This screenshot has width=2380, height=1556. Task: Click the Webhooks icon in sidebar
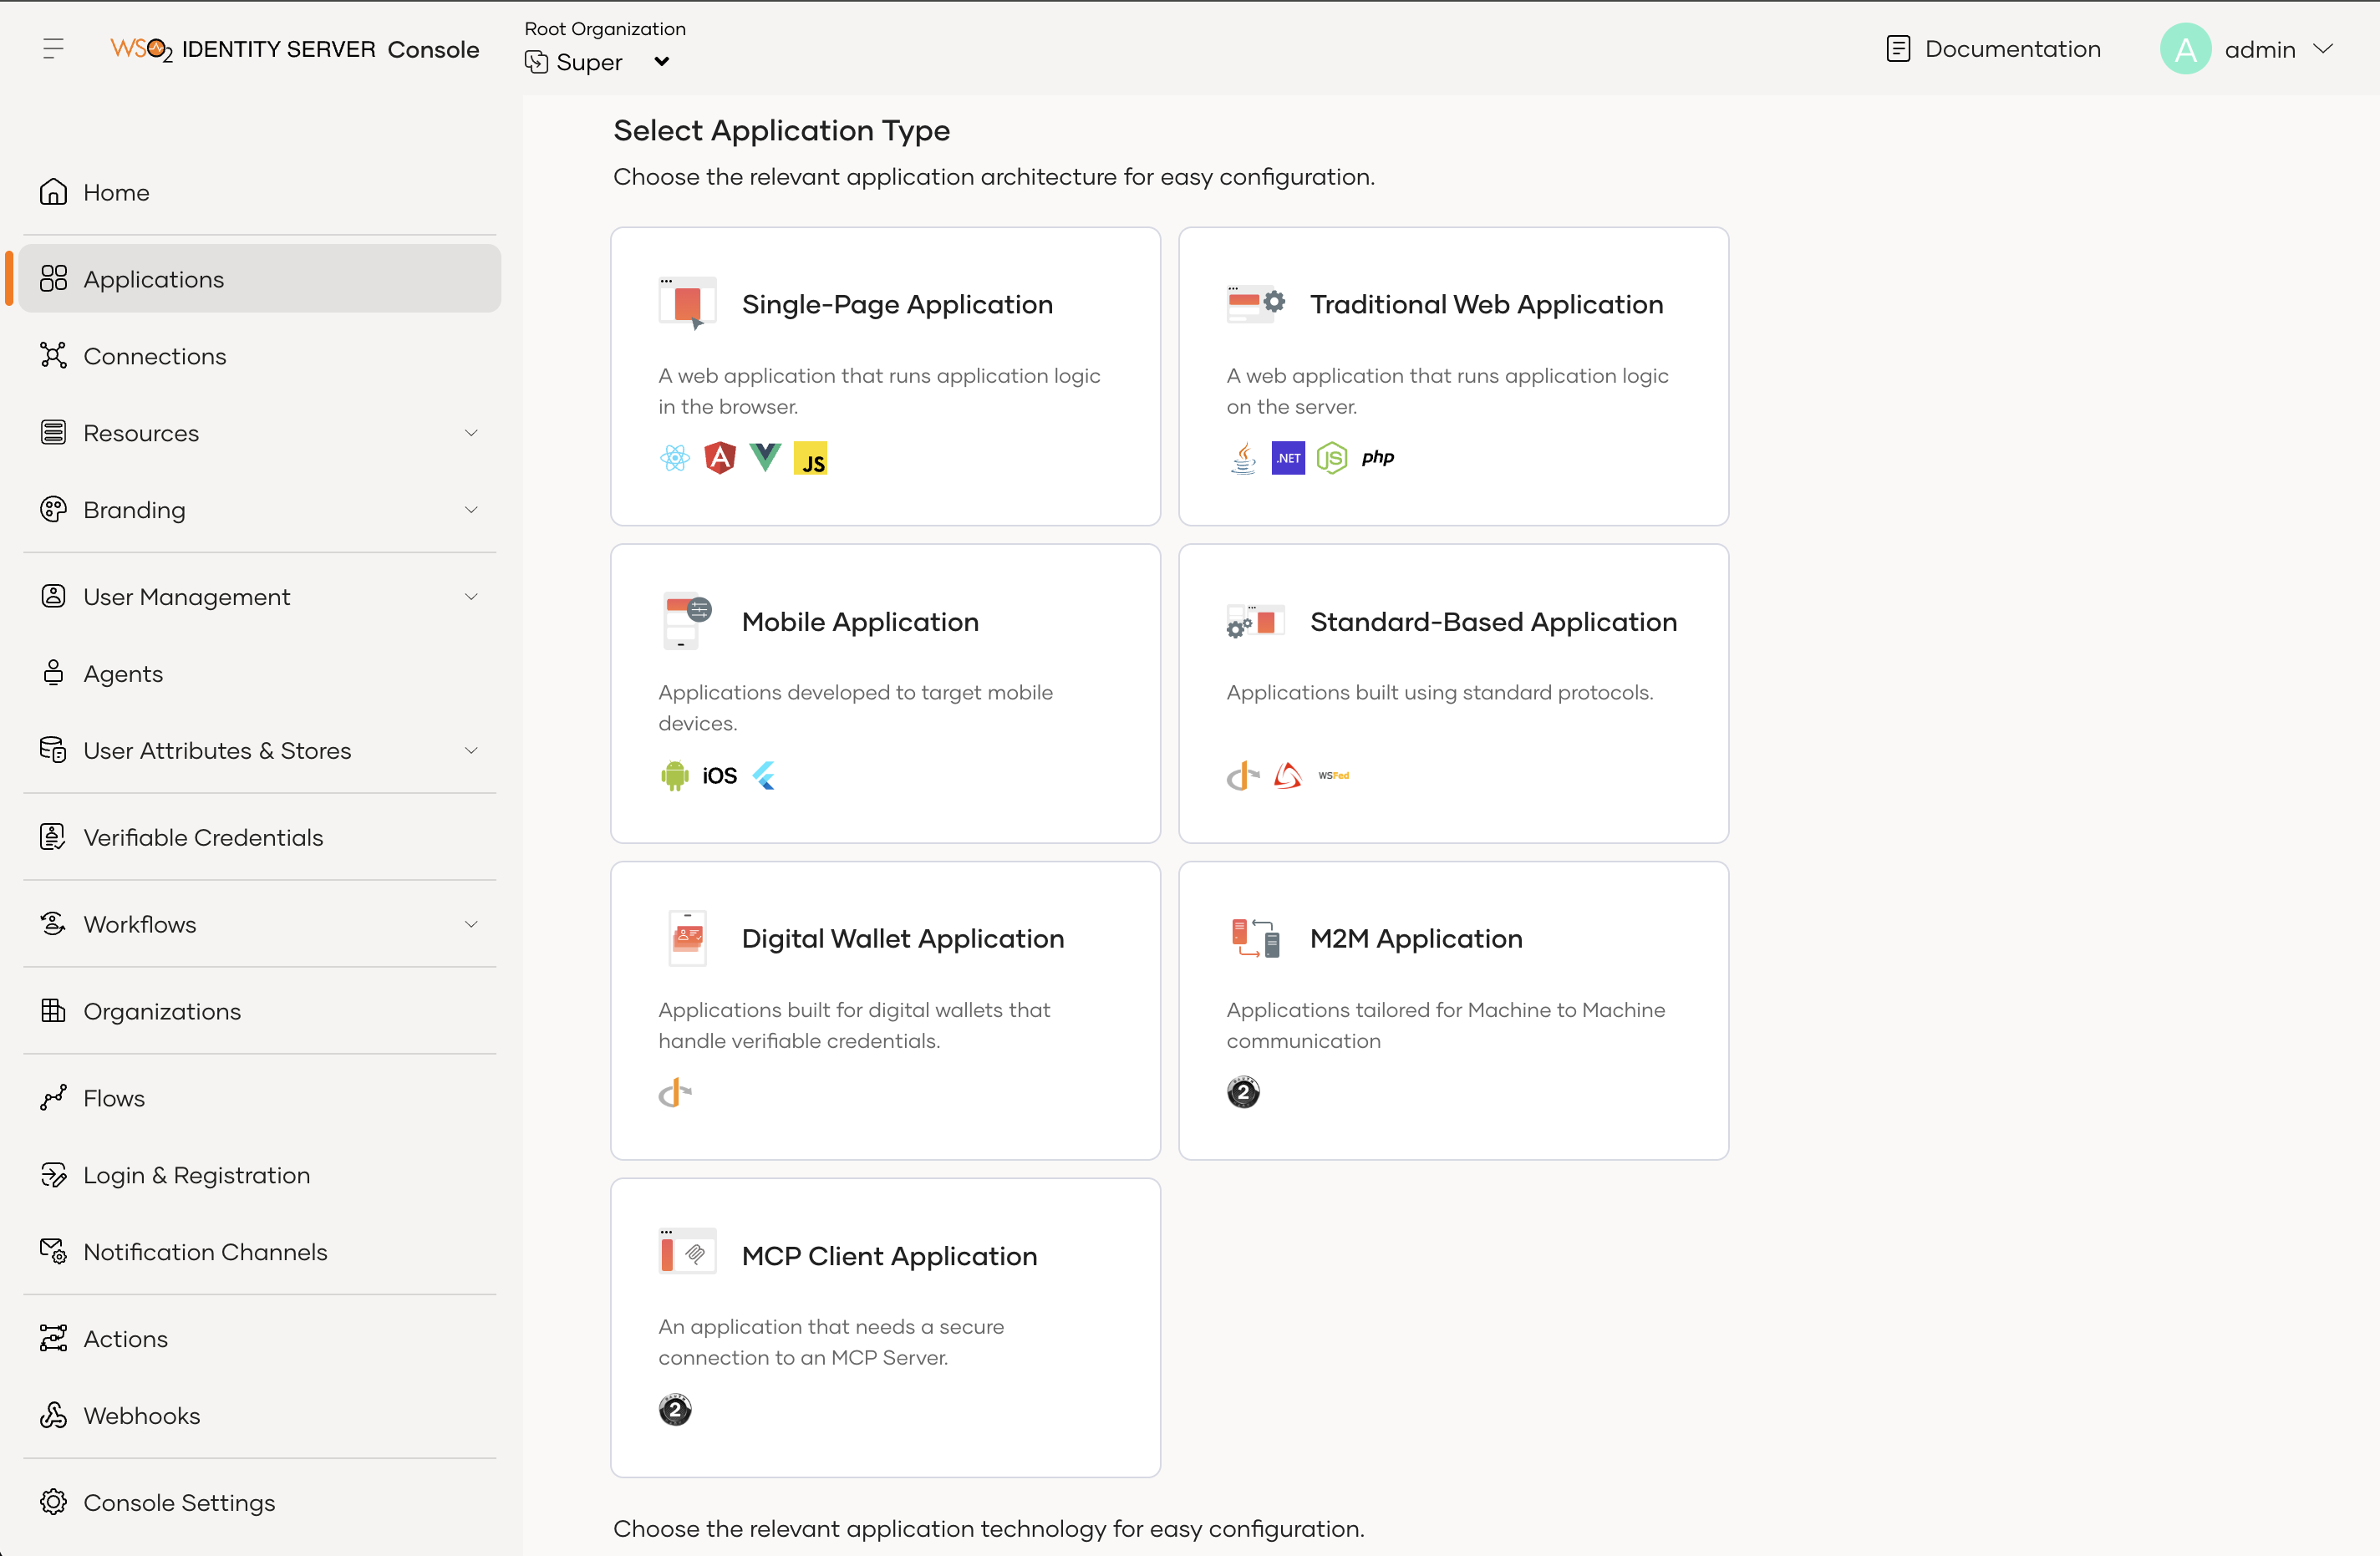(53, 1416)
